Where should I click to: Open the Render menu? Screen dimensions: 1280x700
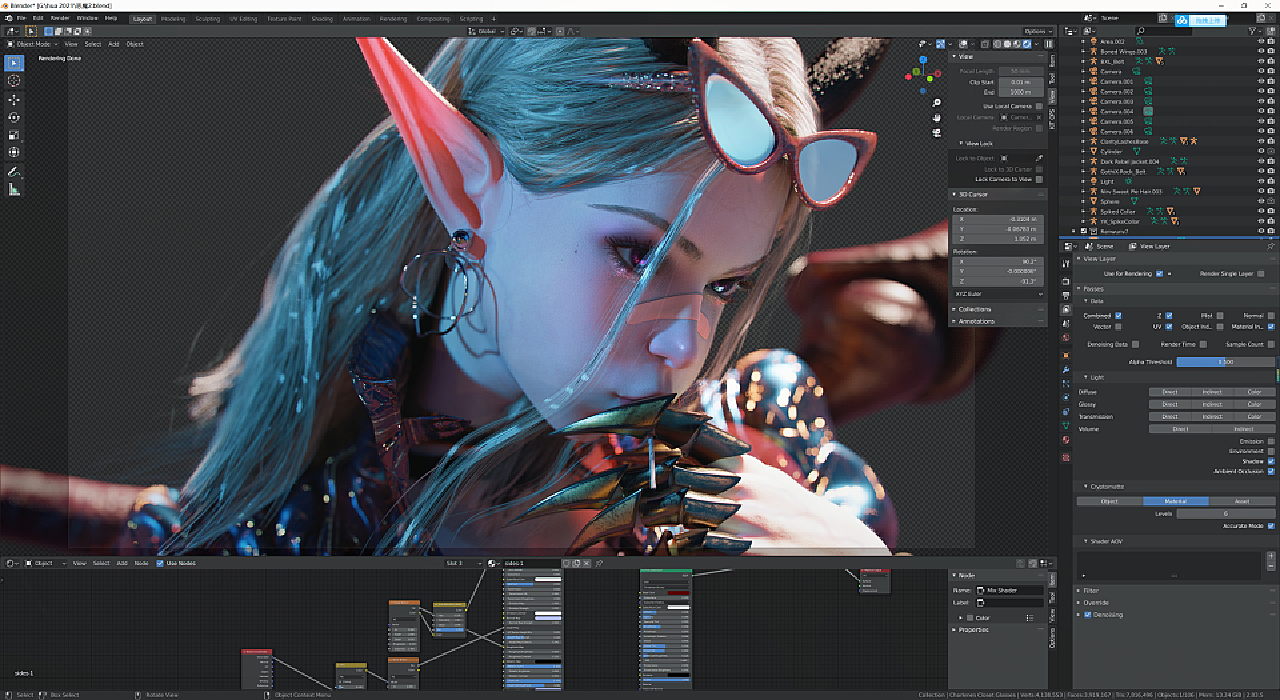tap(60, 18)
